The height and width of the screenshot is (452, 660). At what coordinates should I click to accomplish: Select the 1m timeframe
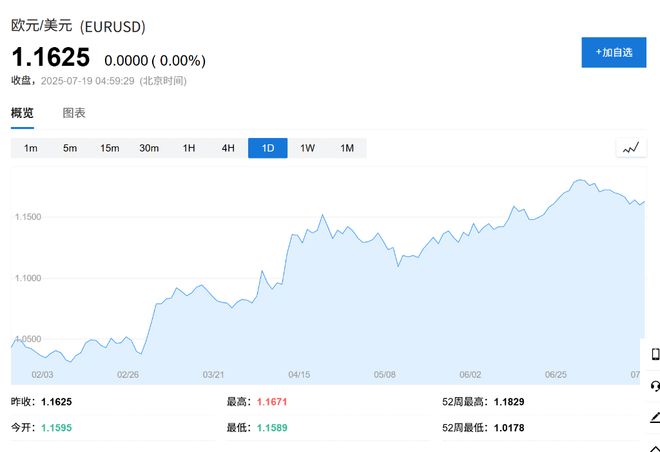[x=30, y=148]
